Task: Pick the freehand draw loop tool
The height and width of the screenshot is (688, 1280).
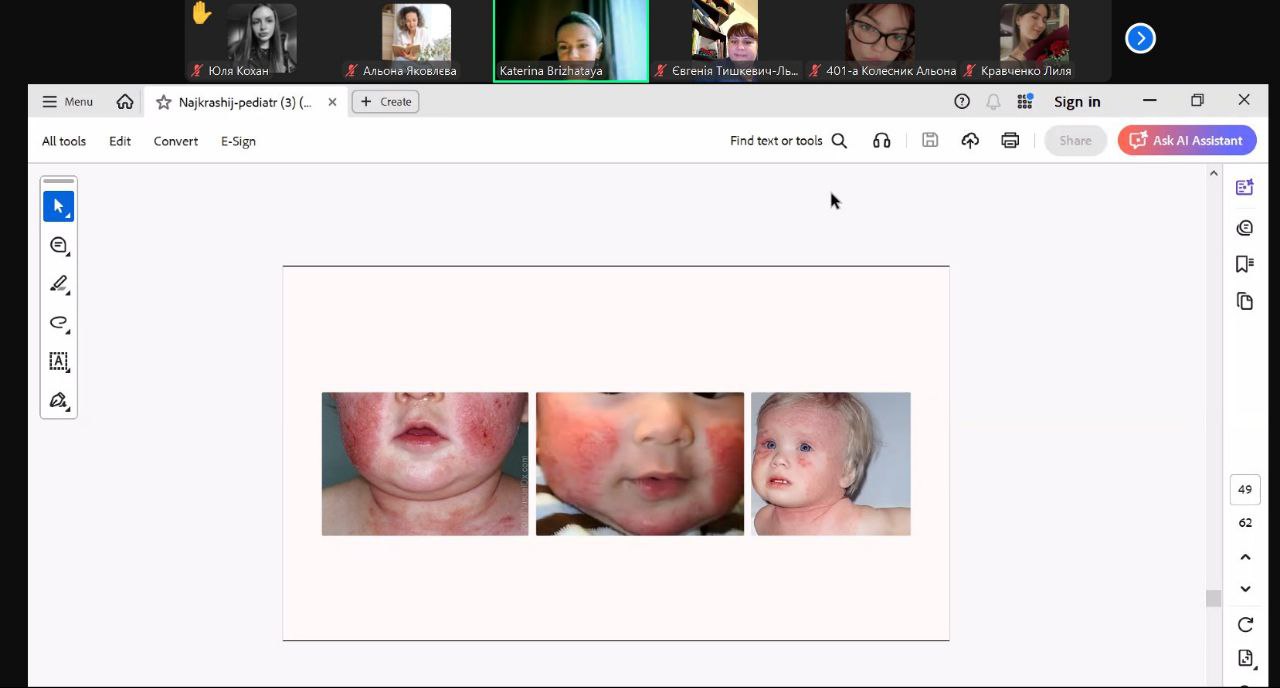Action: 58,322
